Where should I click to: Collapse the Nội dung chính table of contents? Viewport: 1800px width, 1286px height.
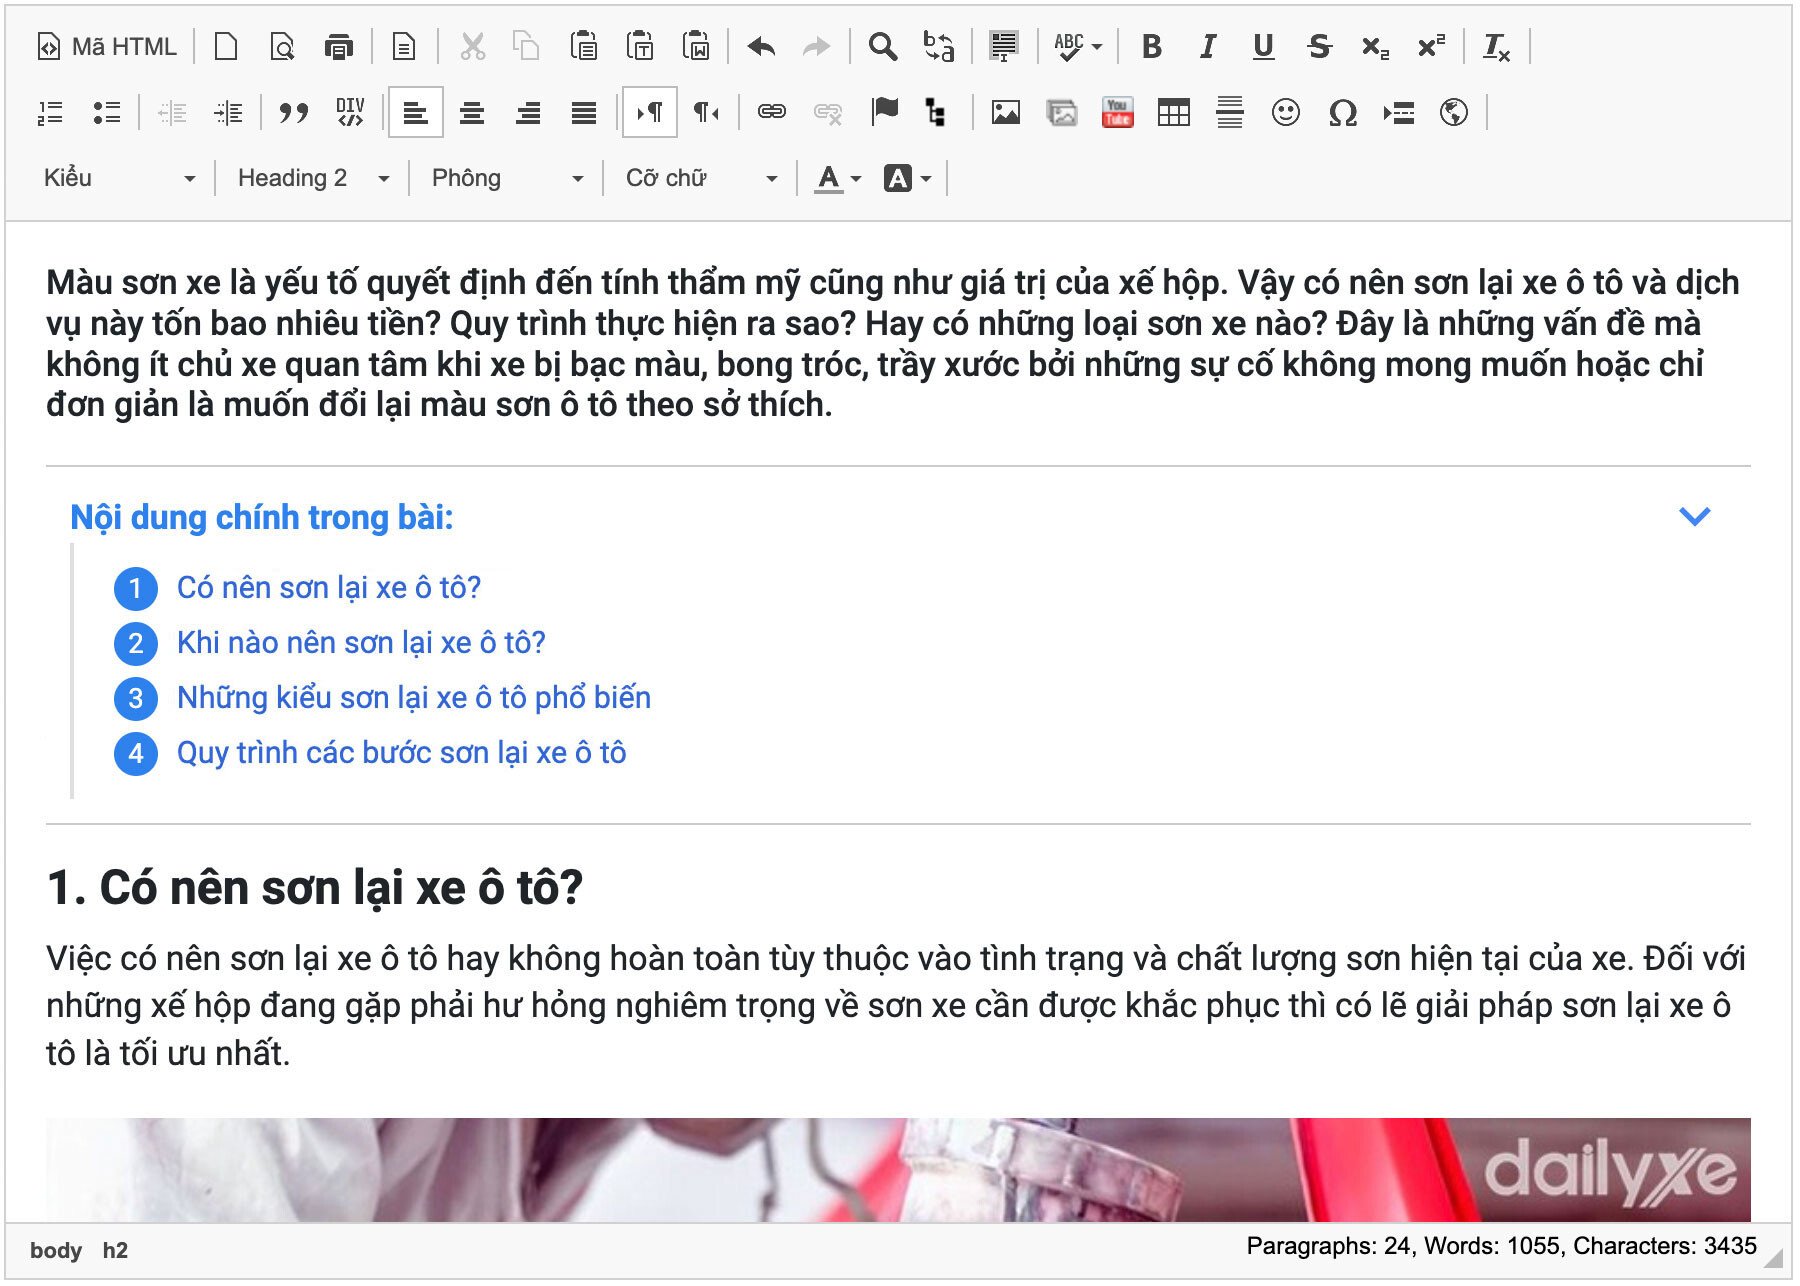1694,516
